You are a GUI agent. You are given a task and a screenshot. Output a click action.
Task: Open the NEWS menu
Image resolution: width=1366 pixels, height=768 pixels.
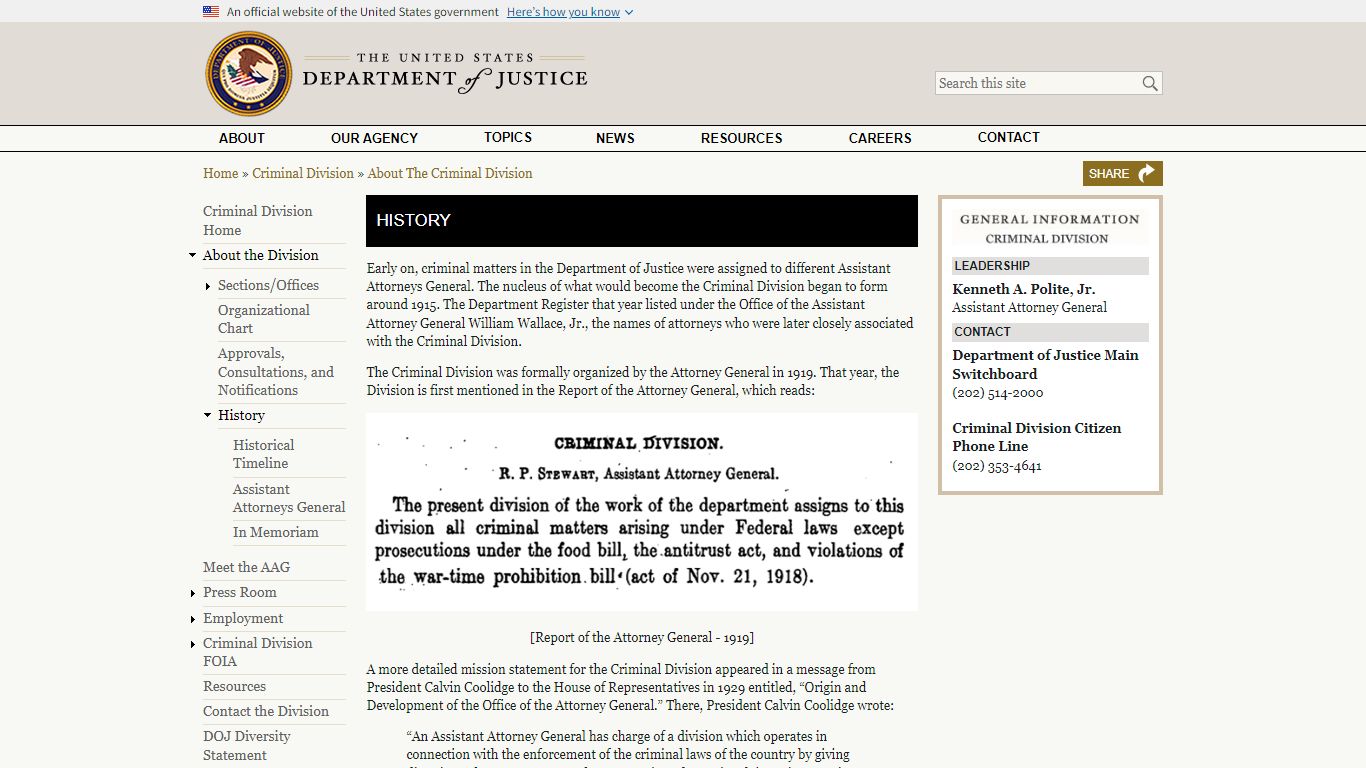click(615, 138)
